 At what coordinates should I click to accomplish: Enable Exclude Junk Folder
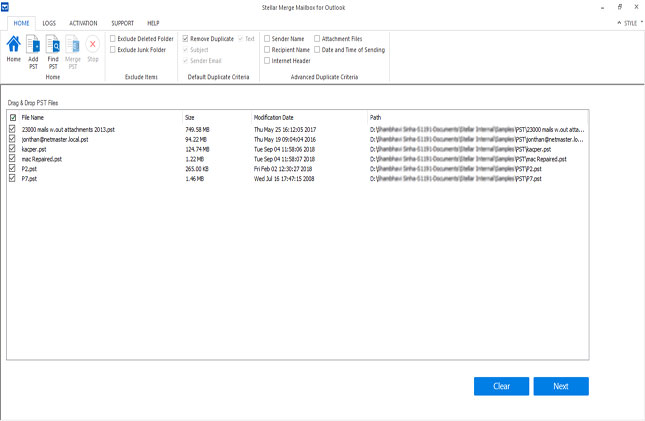tap(113, 50)
